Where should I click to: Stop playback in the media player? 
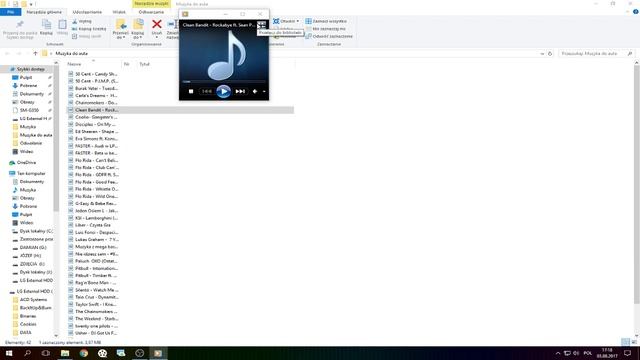(x=191, y=91)
